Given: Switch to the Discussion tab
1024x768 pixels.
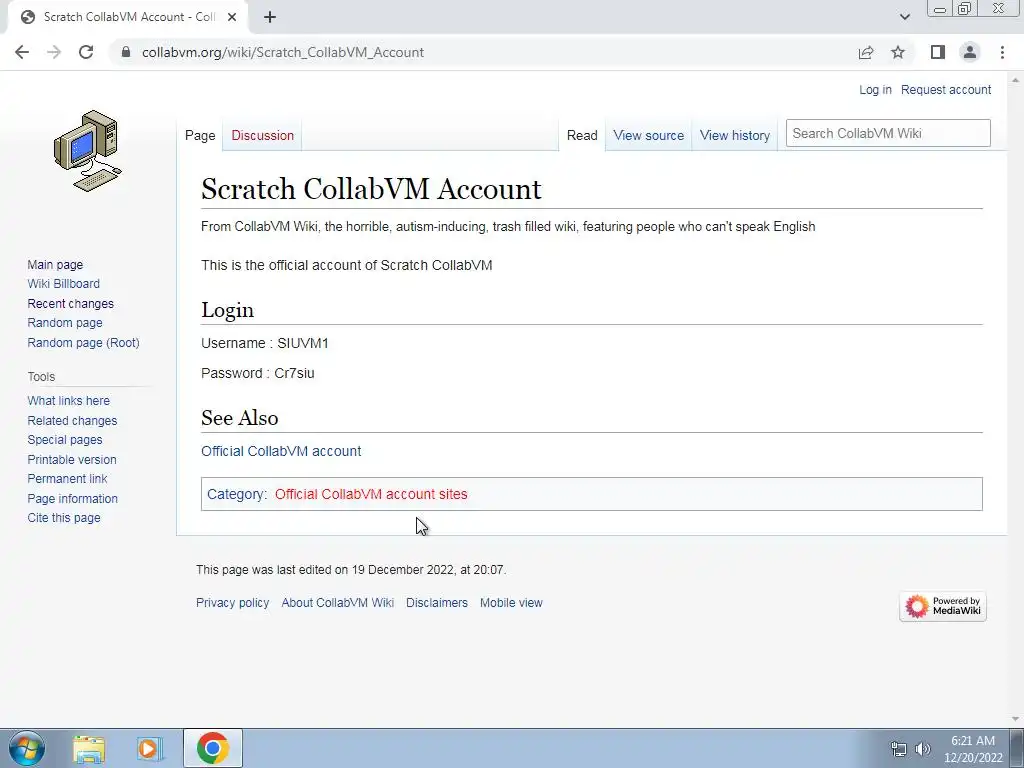Looking at the screenshot, I should [263, 135].
